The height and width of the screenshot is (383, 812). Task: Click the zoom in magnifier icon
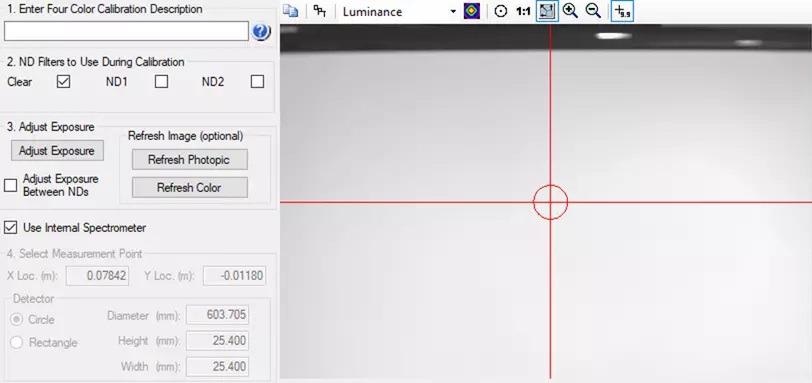570,11
